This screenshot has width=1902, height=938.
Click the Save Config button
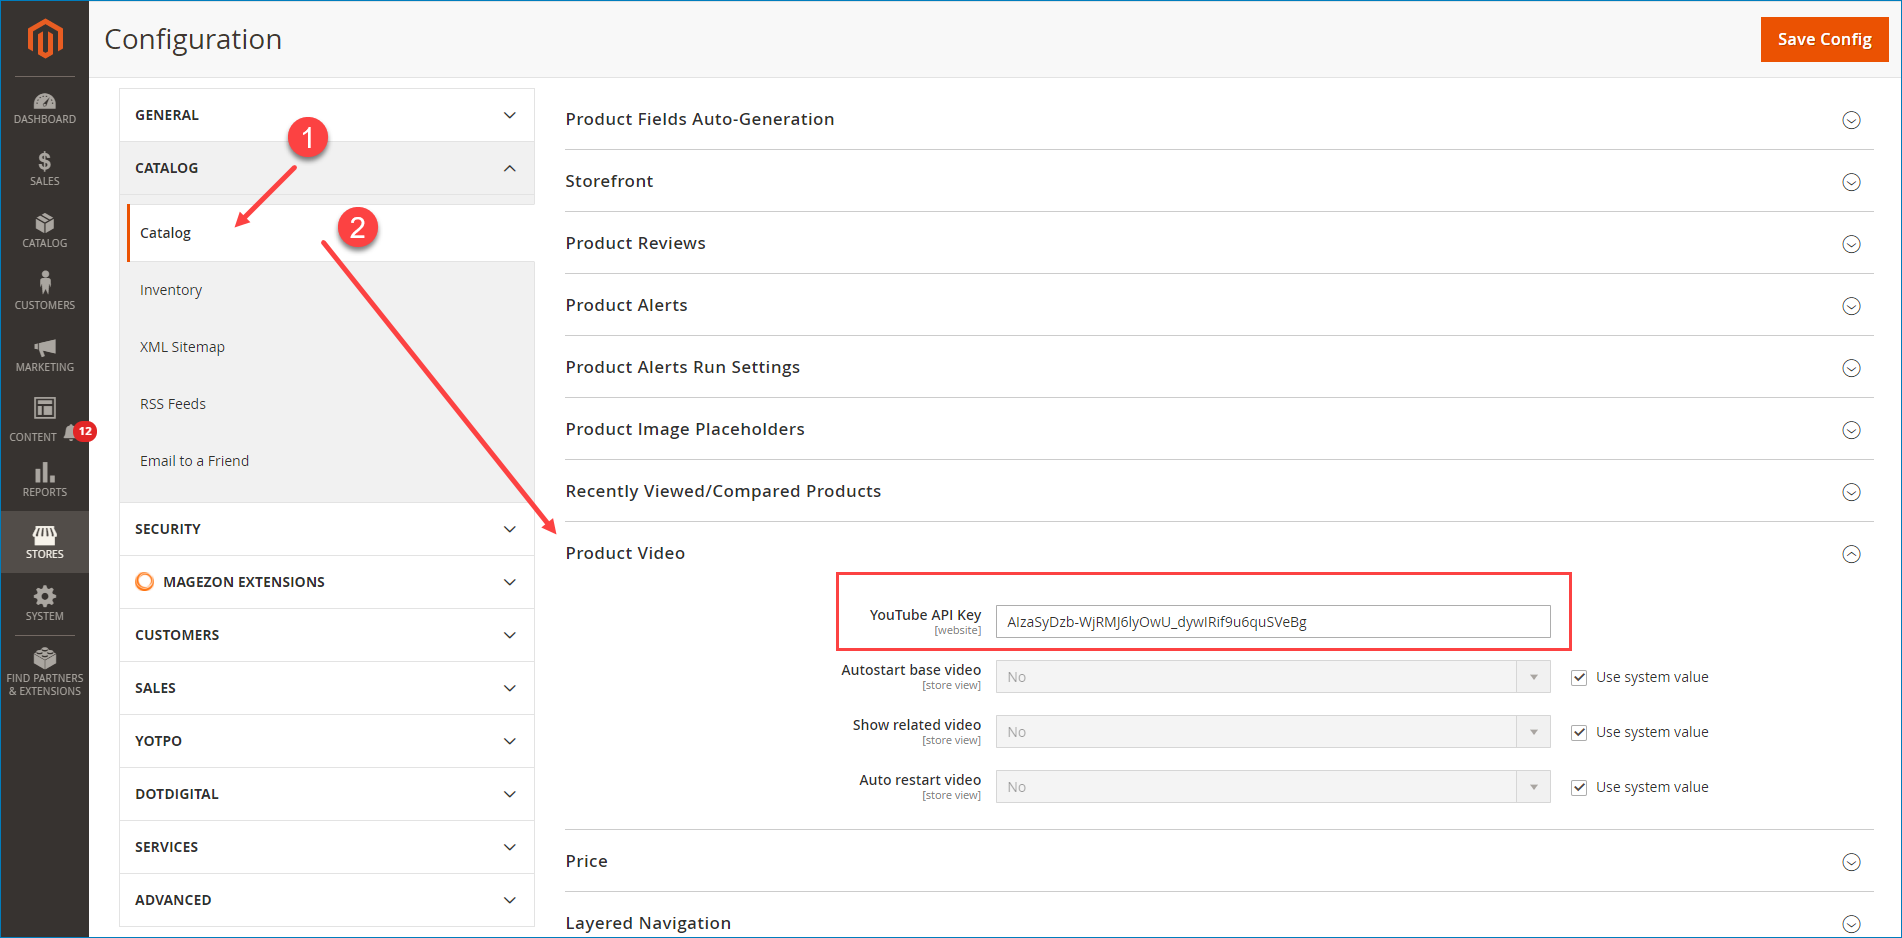tap(1823, 39)
